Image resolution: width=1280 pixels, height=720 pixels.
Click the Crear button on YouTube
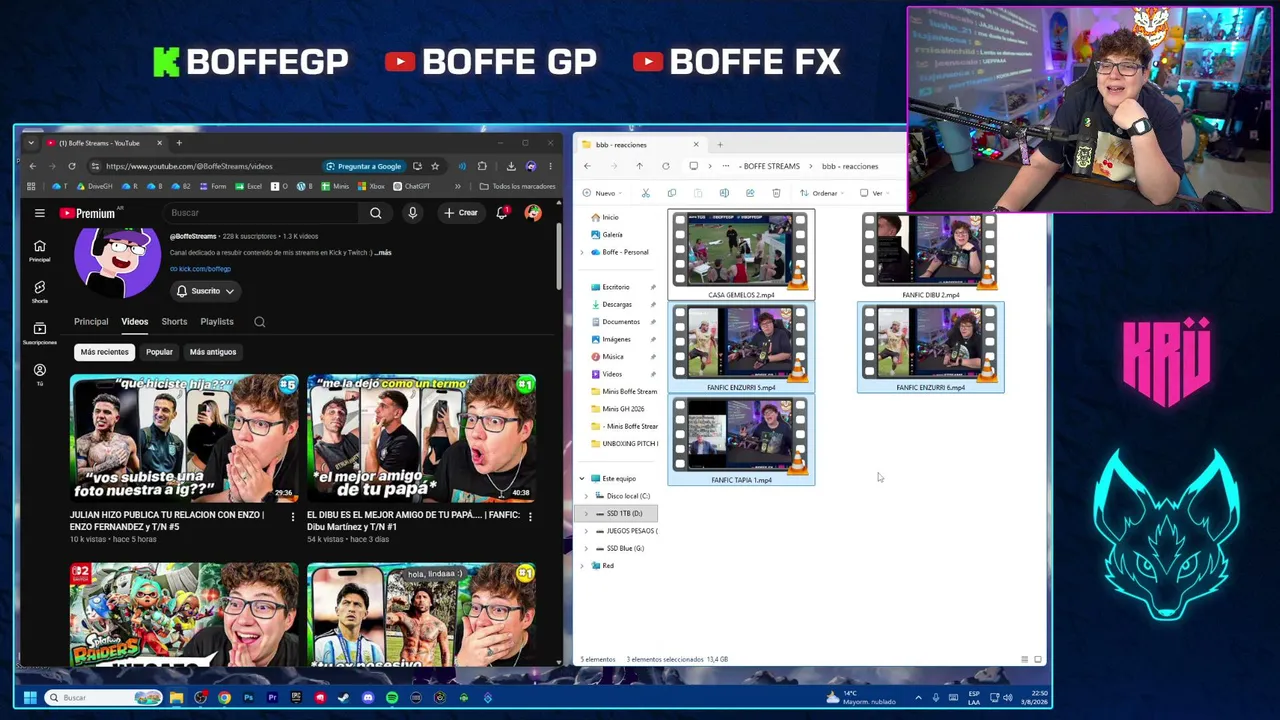point(461,213)
